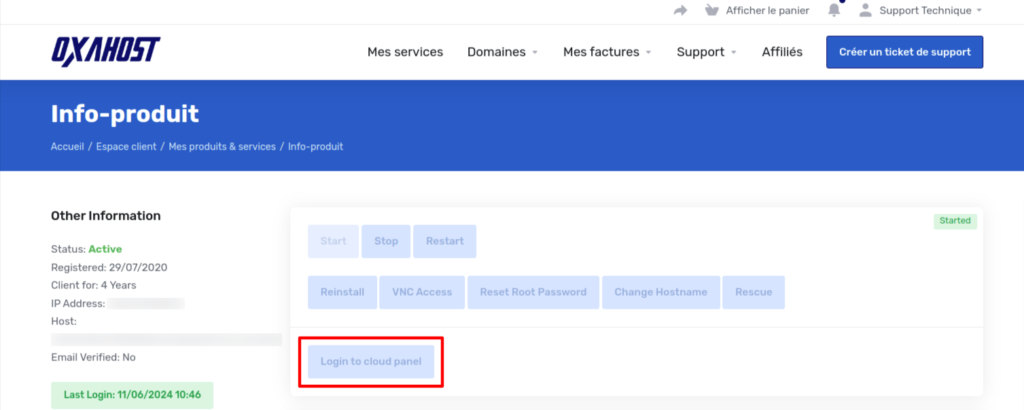
Task: Click Créer un ticket de support button
Action: (904, 52)
